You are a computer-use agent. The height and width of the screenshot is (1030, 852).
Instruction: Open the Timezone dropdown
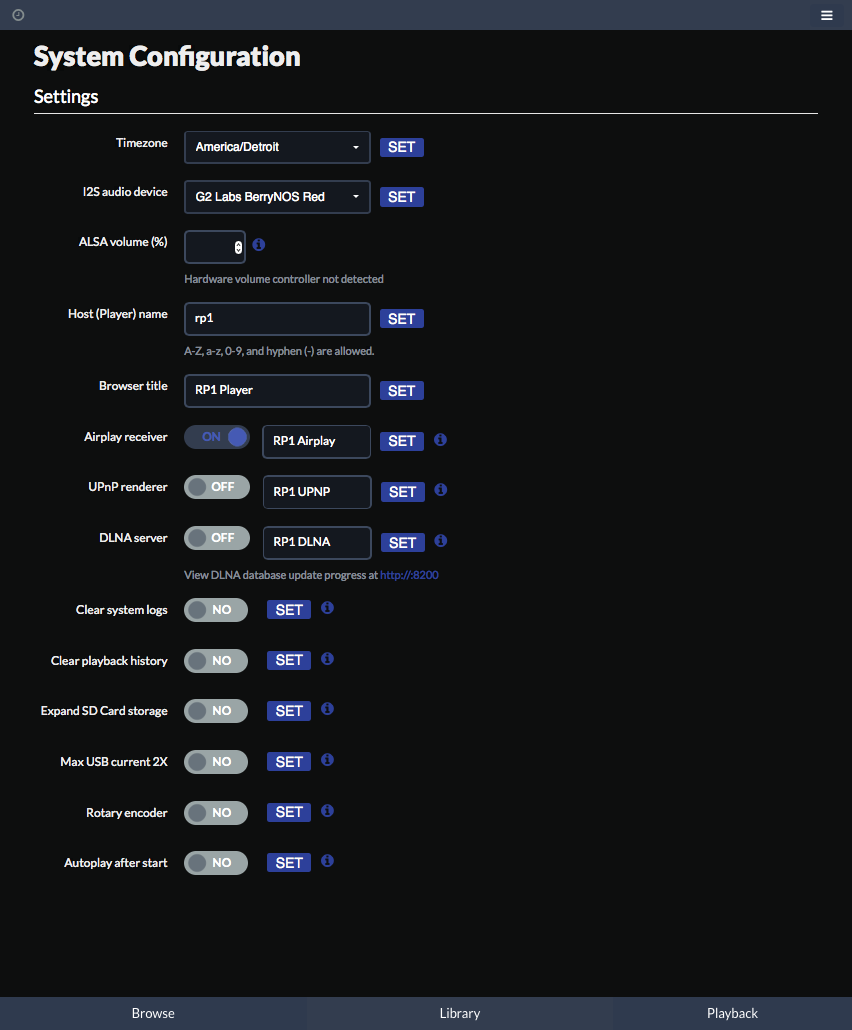click(277, 147)
